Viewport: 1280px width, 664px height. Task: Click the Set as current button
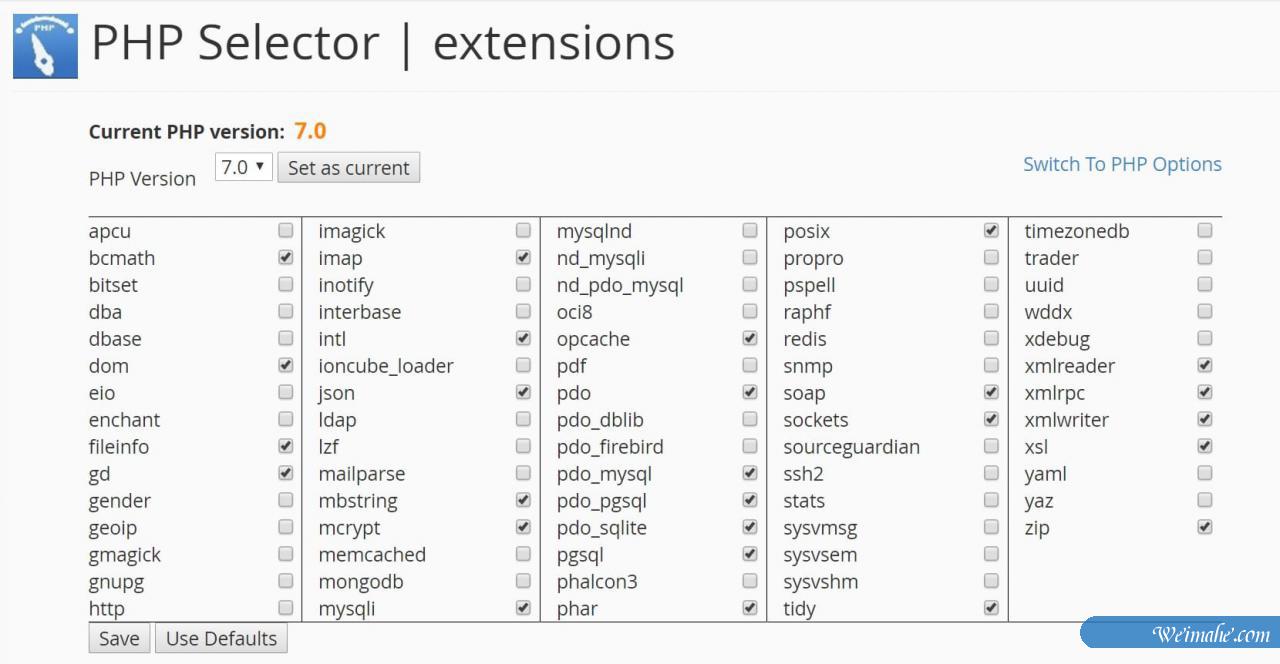[x=348, y=168]
